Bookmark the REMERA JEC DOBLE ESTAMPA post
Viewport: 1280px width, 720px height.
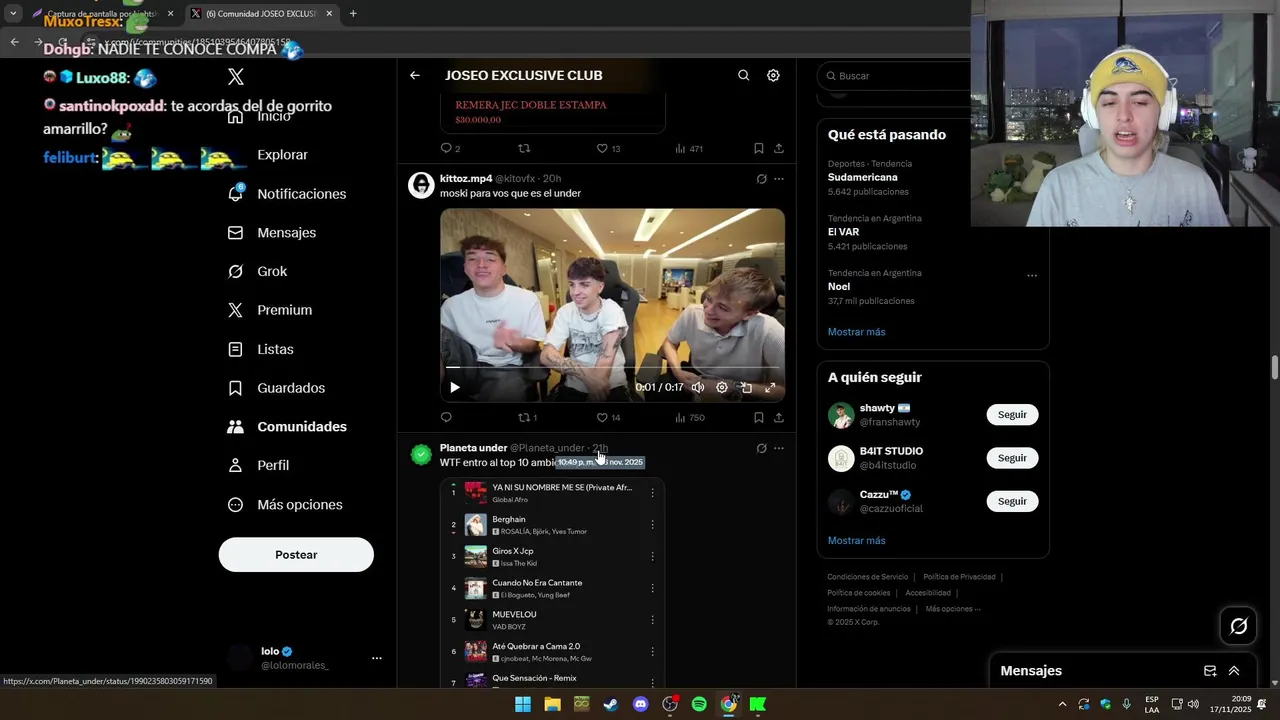coord(758,148)
